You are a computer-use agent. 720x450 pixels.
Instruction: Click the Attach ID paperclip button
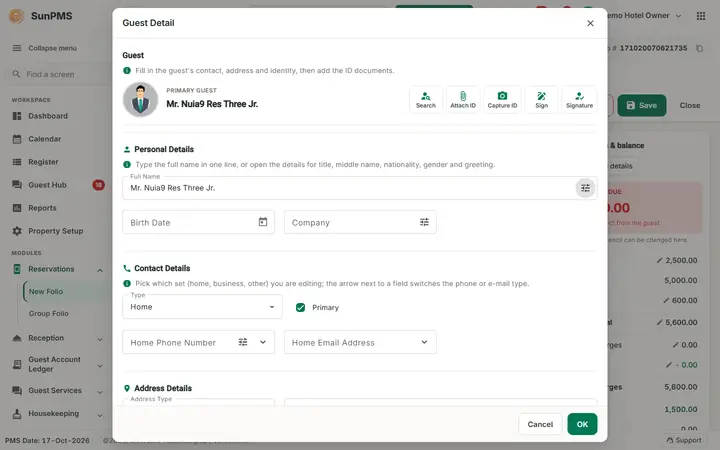pos(462,99)
